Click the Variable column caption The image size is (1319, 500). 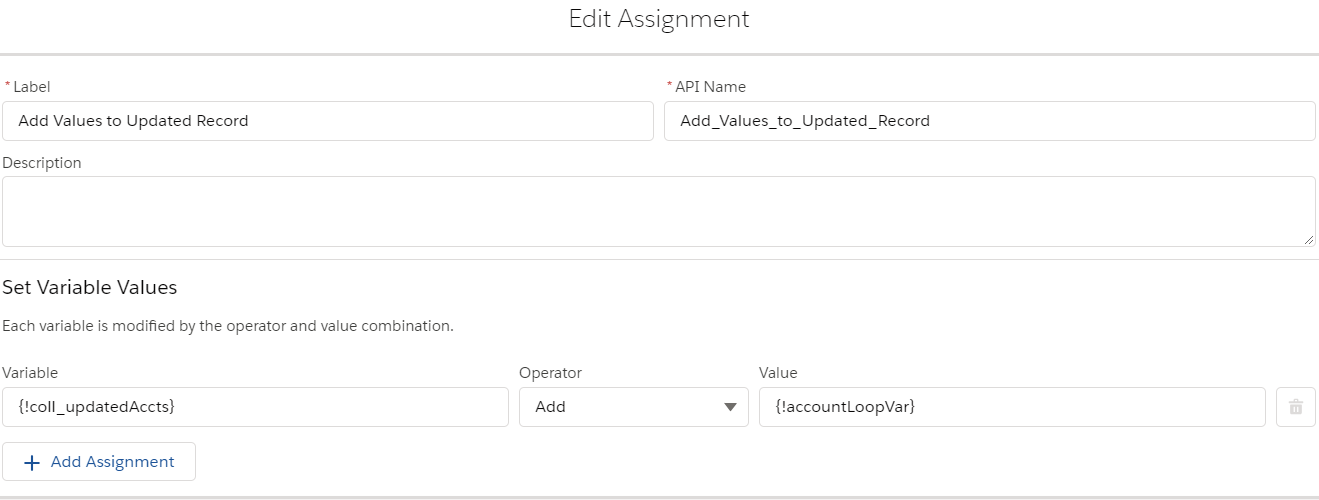coord(30,373)
